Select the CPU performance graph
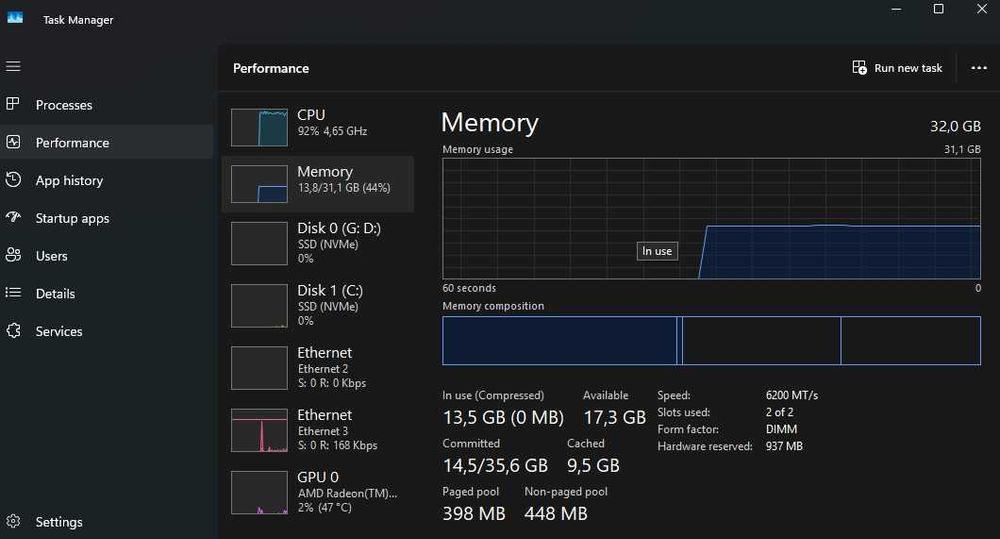Viewport: 1000px width, 539px height. tap(259, 127)
